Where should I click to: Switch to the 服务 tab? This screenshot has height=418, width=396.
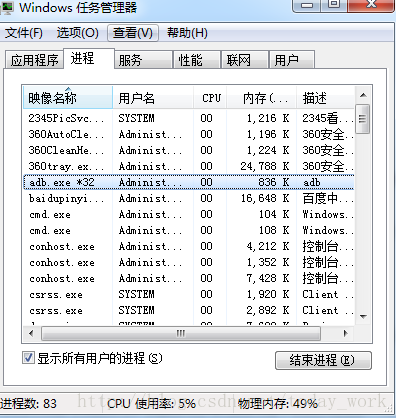pos(143,60)
